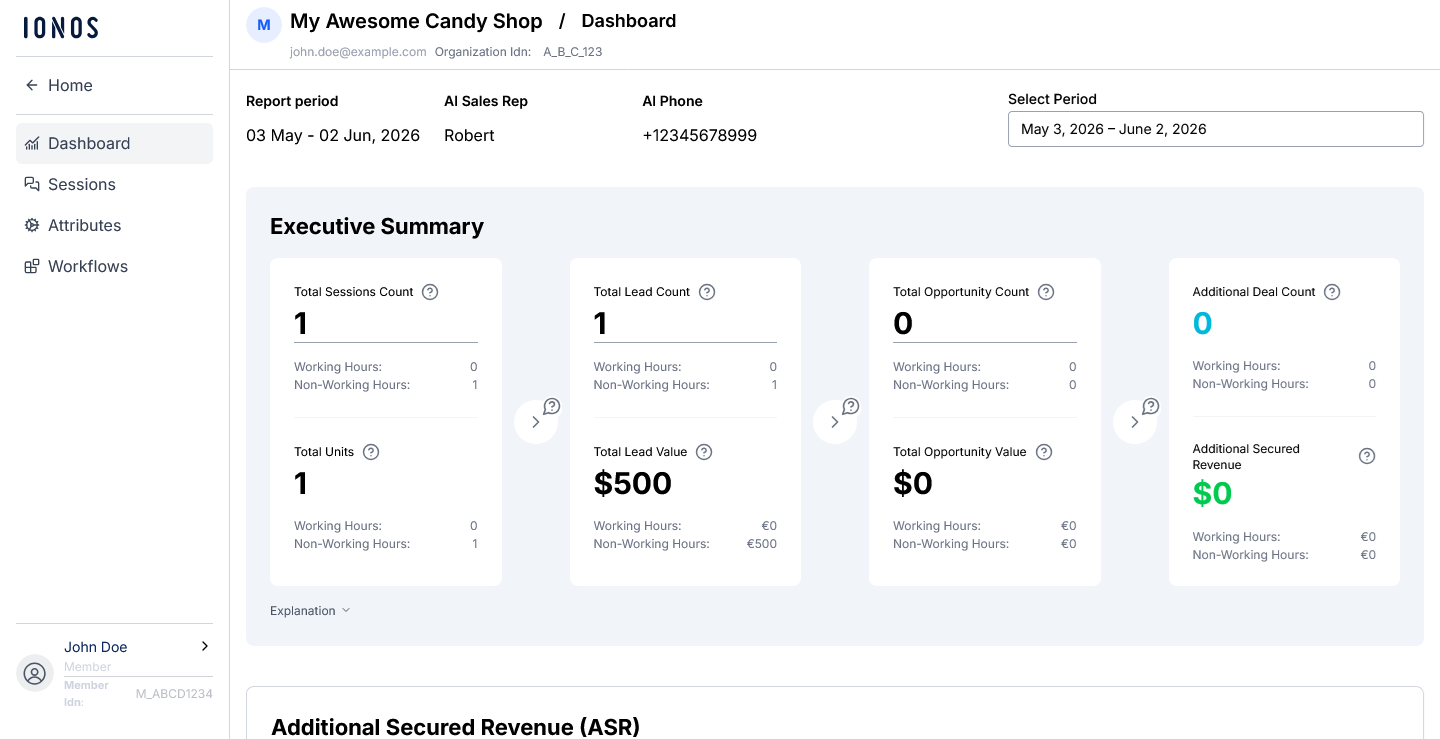Click the Total Opportunity Value $0 amount
Viewport: 1440px width, 739px height.
pos(913,484)
